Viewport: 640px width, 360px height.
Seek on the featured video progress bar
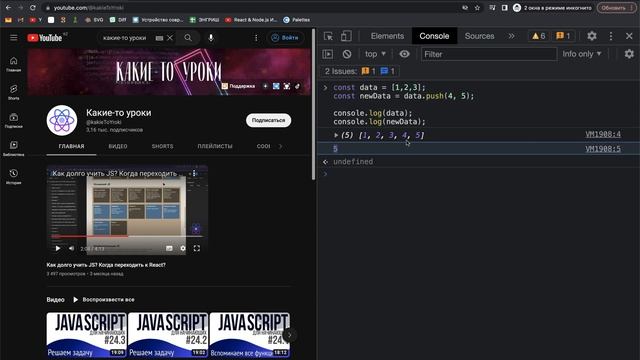127,236
